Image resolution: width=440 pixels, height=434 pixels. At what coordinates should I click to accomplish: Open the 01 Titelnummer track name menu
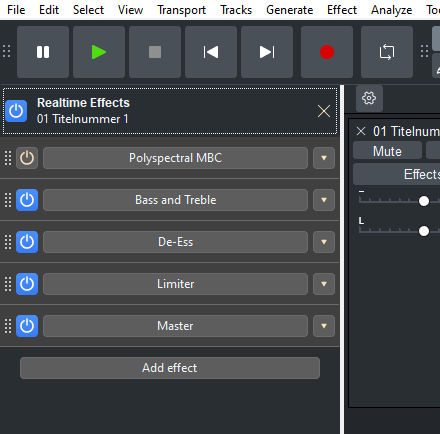click(406, 131)
